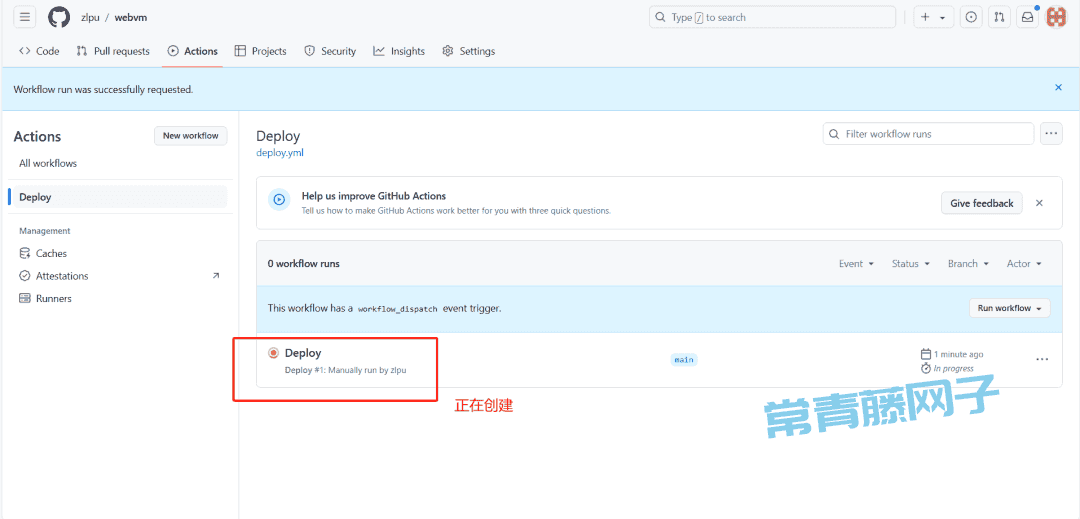Go to GitHub home via Octocat logo
Image resolution: width=1080 pixels, height=519 pixels.
click(59, 17)
